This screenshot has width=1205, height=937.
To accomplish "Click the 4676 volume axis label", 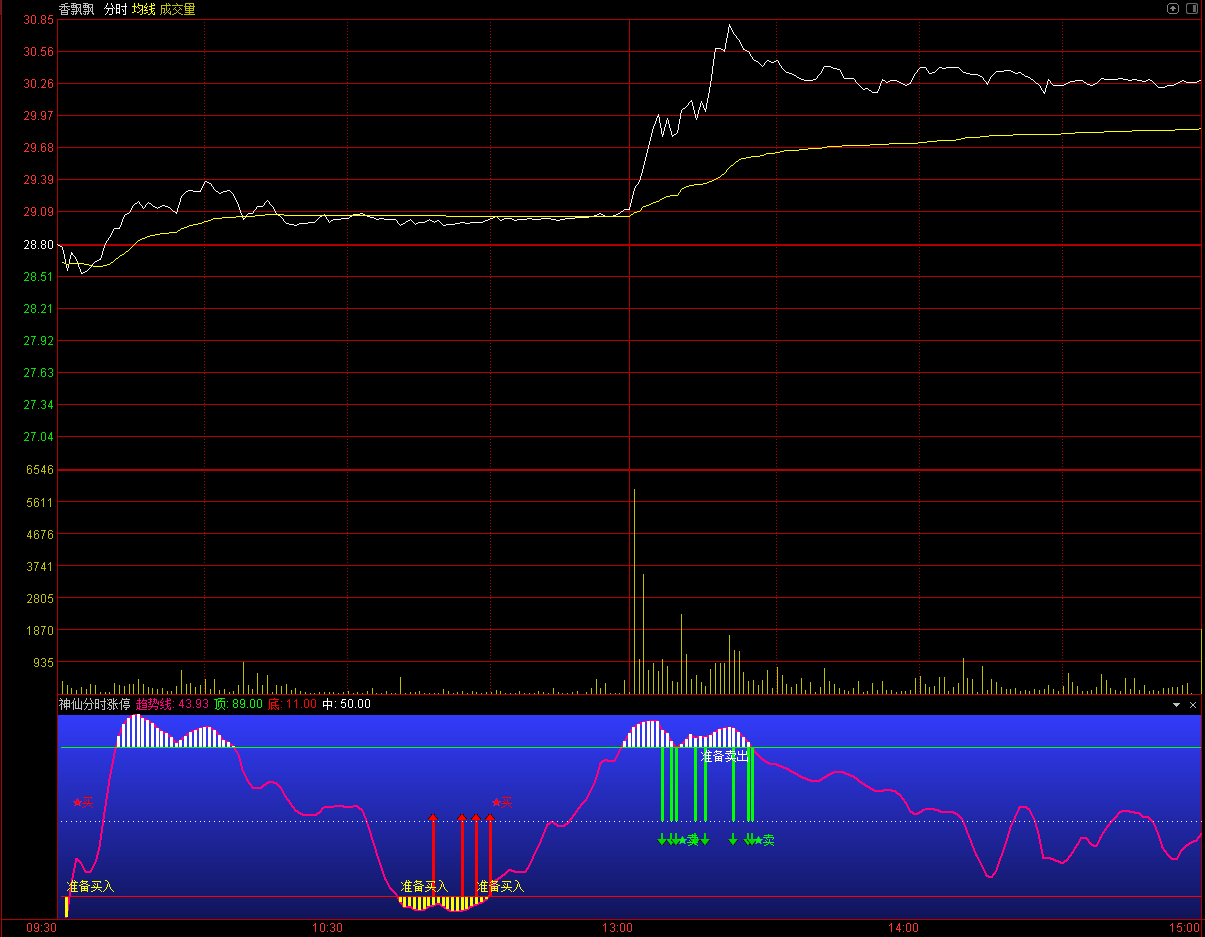I will pos(41,535).
